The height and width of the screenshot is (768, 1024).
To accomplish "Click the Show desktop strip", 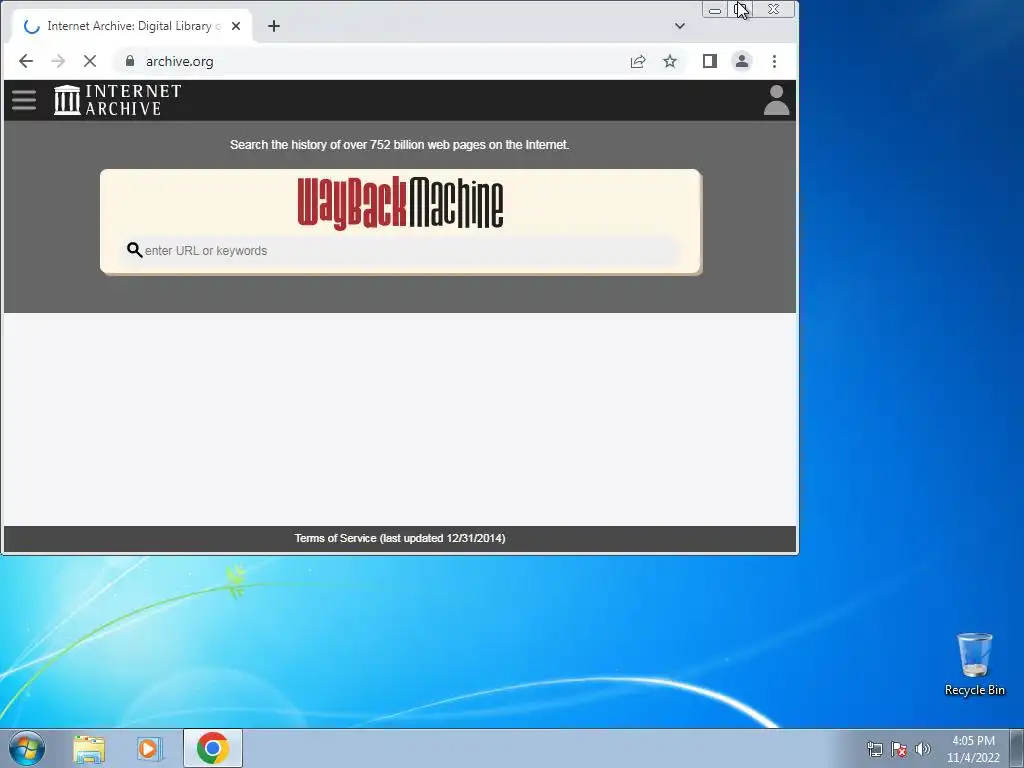I will (x=1017, y=748).
